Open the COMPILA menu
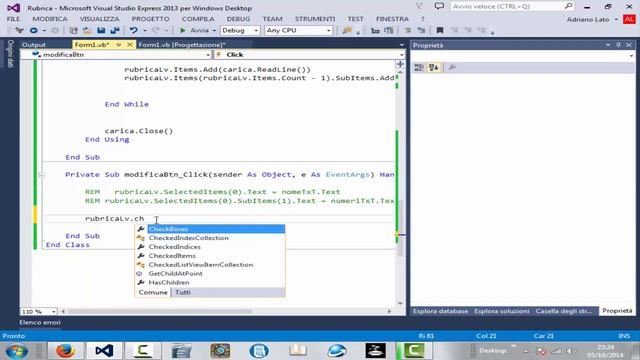640x360 pixels. [x=198, y=19]
